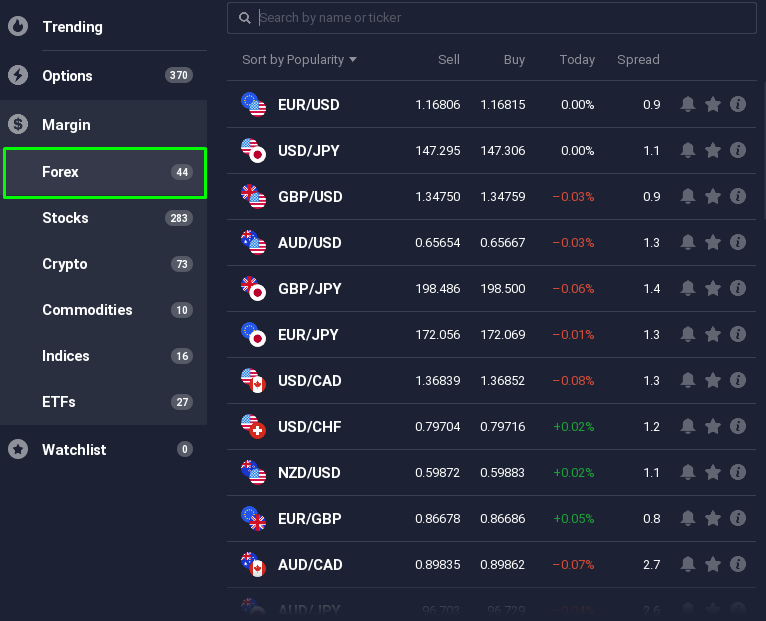
Task: Open the Commodities category
Action: point(87,310)
